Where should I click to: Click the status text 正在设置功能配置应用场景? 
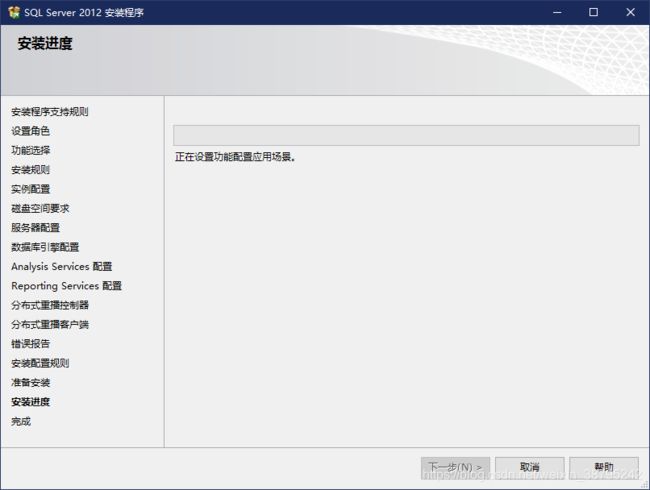point(235,157)
